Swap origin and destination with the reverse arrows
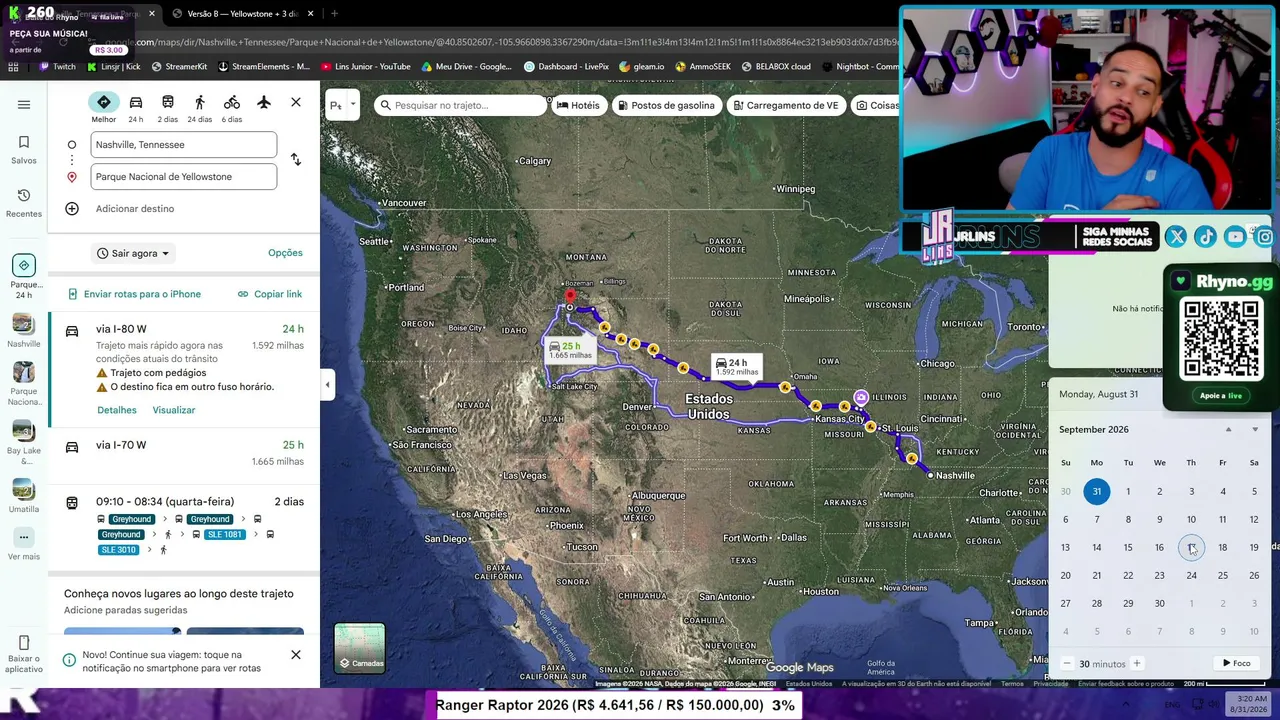The height and width of the screenshot is (720, 1280). click(x=295, y=160)
